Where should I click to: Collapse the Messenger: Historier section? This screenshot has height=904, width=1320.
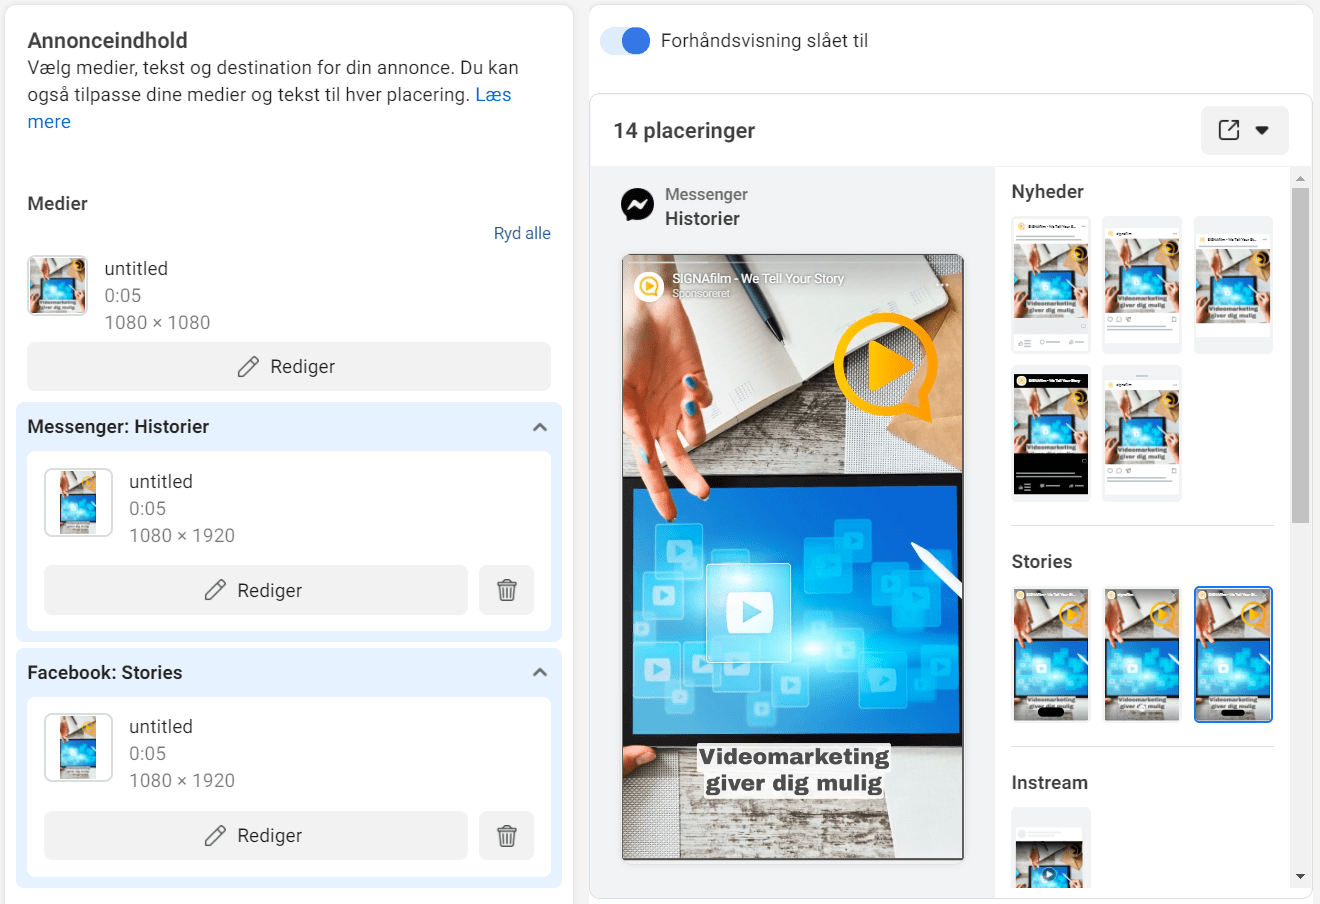coord(540,427)
